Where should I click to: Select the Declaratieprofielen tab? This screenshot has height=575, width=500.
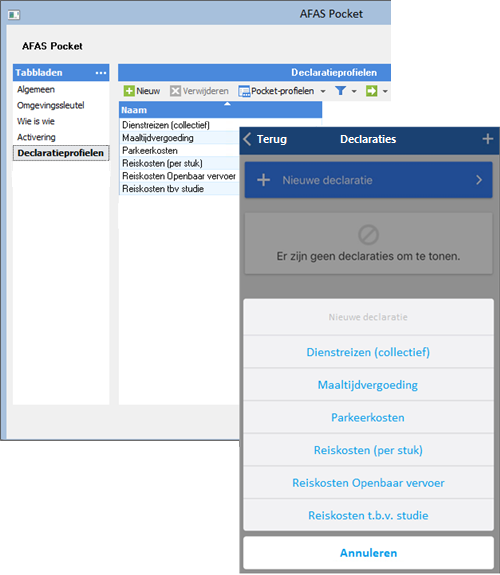(61, 153)
